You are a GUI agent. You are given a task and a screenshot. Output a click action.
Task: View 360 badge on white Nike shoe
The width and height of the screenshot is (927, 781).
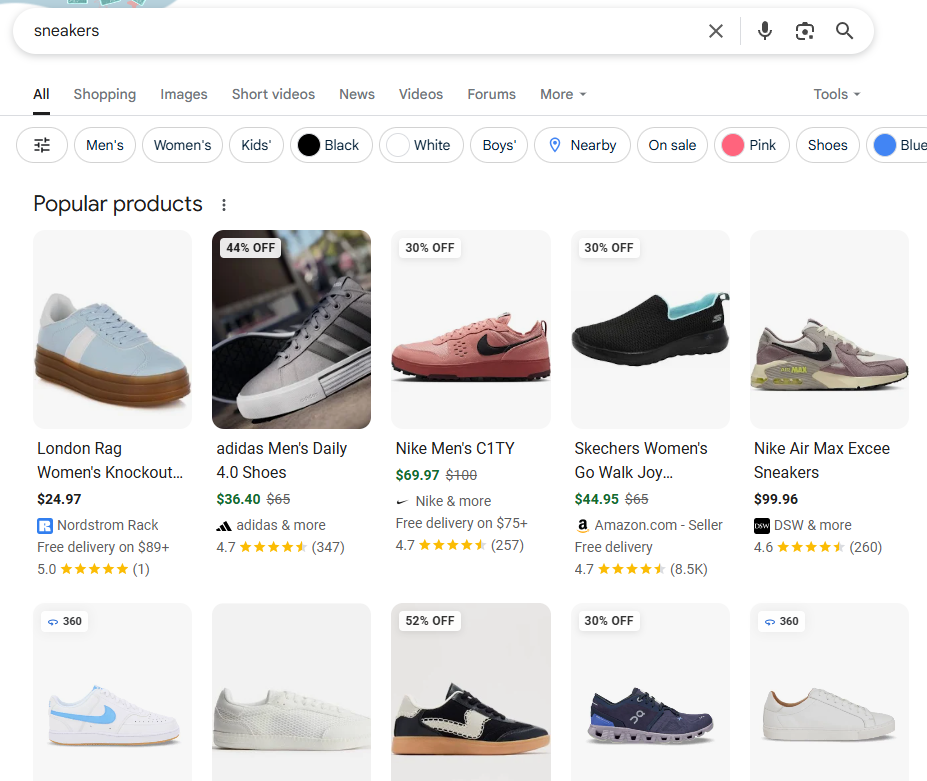tap(64, 621)
